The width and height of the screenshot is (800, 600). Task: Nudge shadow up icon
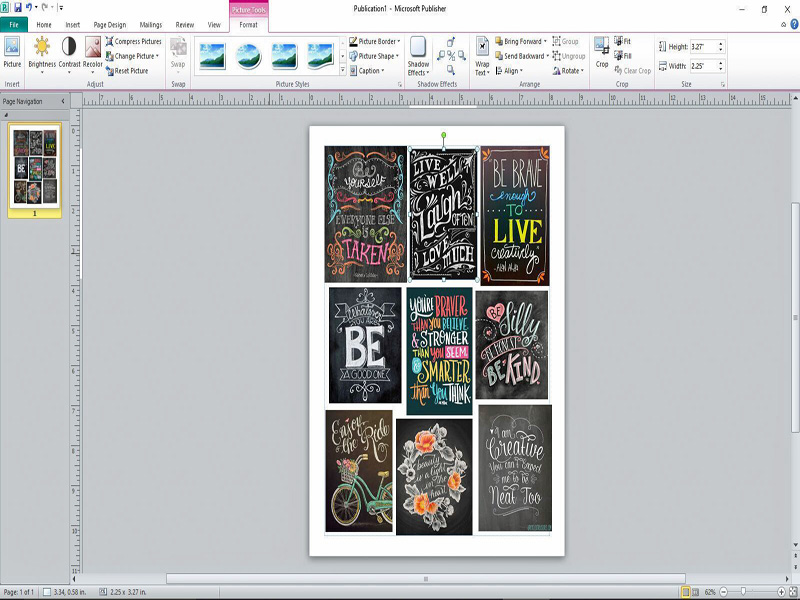451,42
